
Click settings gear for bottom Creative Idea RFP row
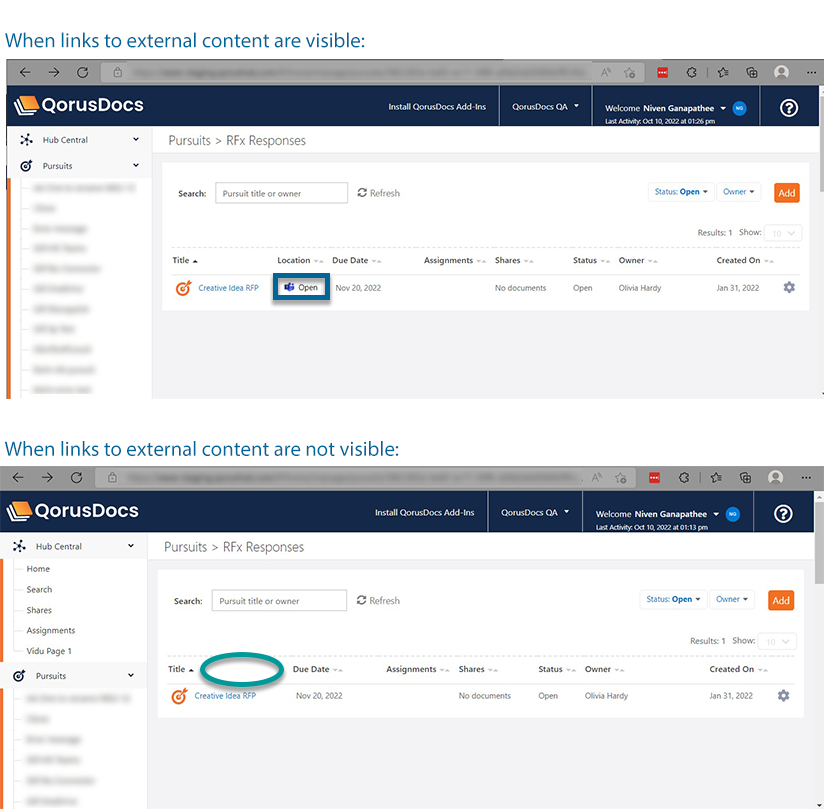point(783,695)
